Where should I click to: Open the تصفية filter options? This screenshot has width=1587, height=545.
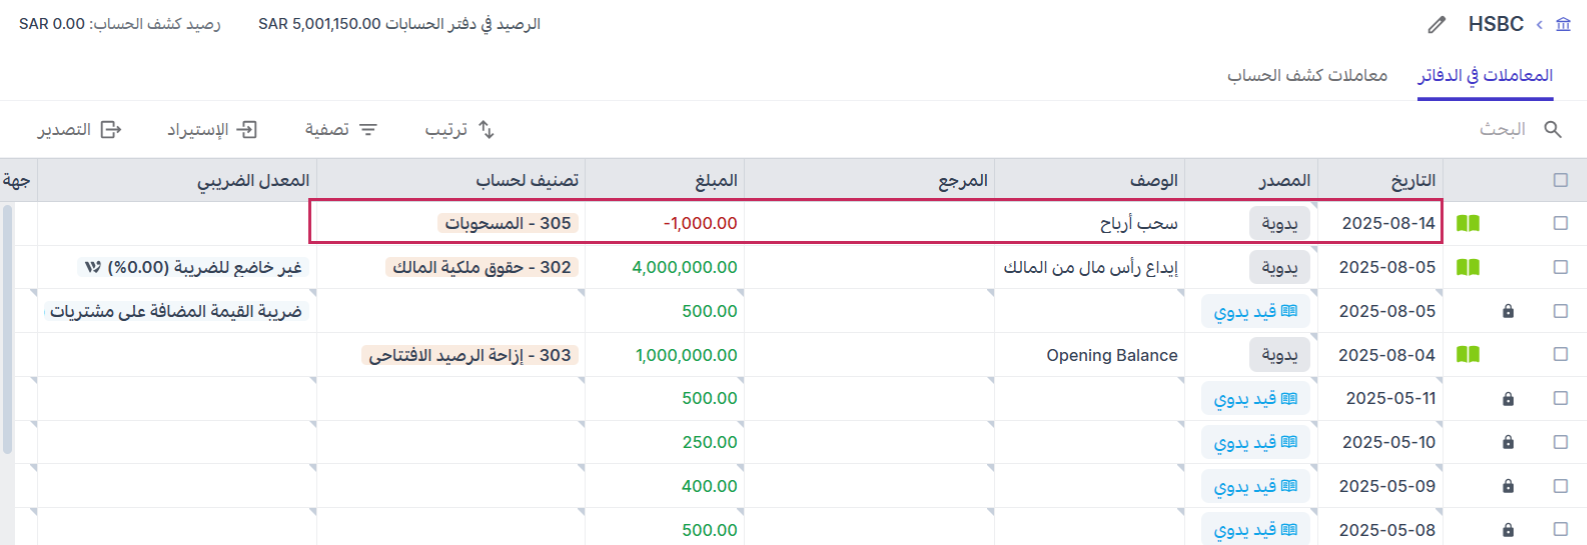tap(341, 129)
